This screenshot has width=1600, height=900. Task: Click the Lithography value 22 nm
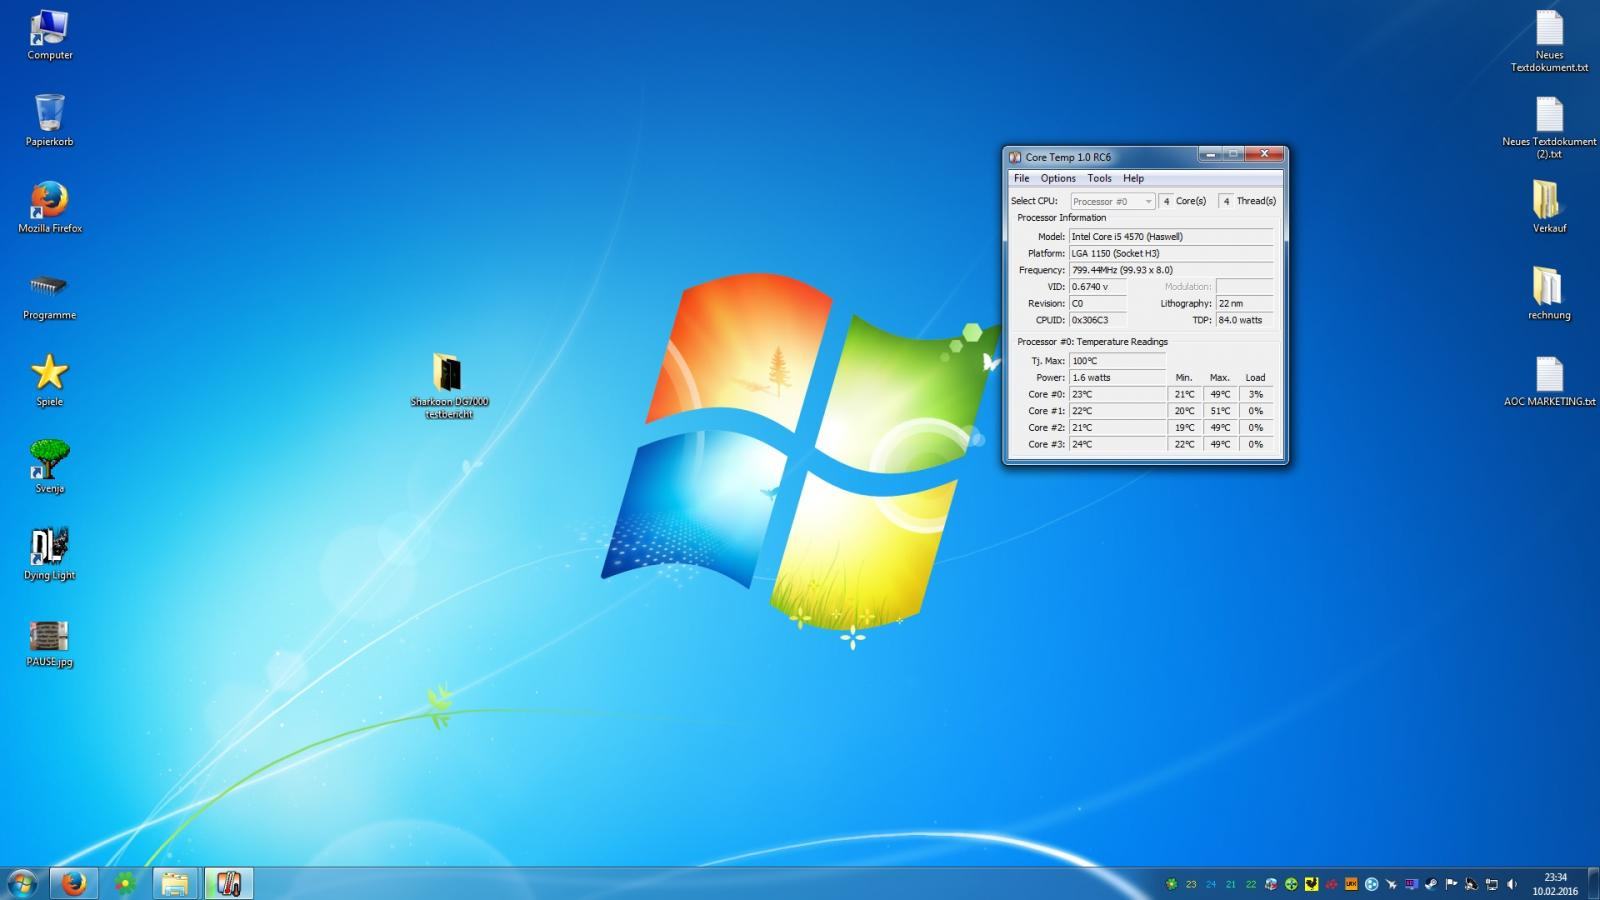1244,303
